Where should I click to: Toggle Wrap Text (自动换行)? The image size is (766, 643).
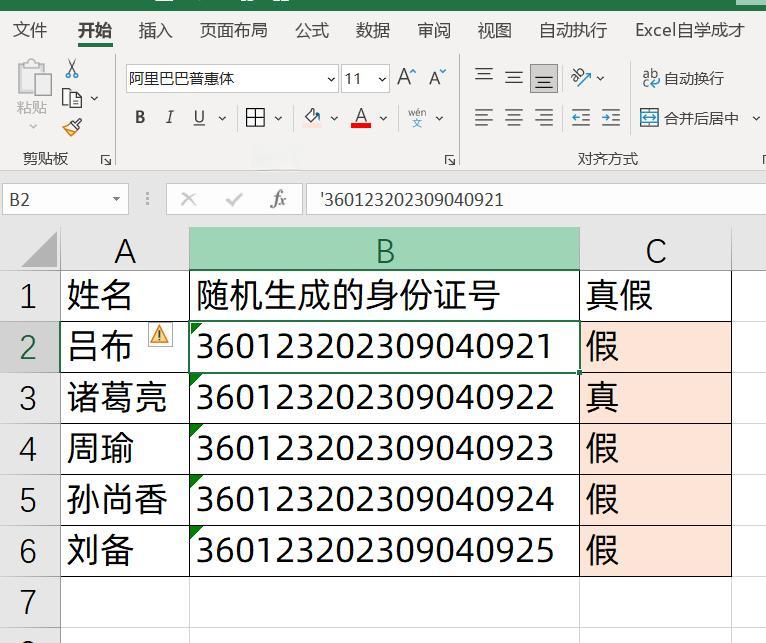click(683, 78)
